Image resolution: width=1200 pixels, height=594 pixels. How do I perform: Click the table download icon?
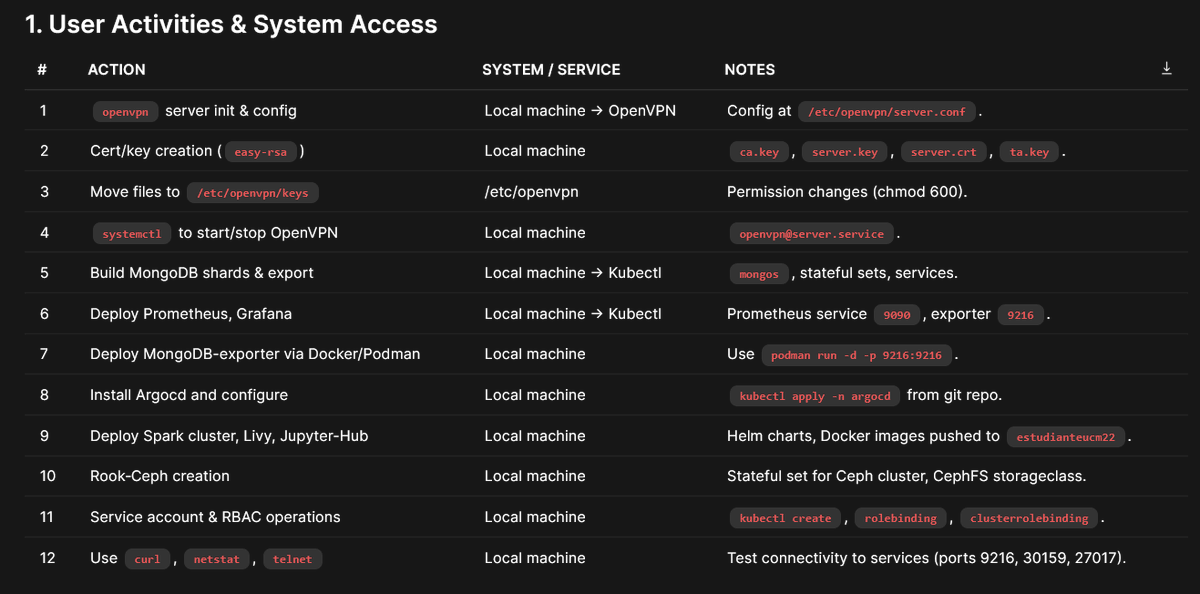(1166, 69)
